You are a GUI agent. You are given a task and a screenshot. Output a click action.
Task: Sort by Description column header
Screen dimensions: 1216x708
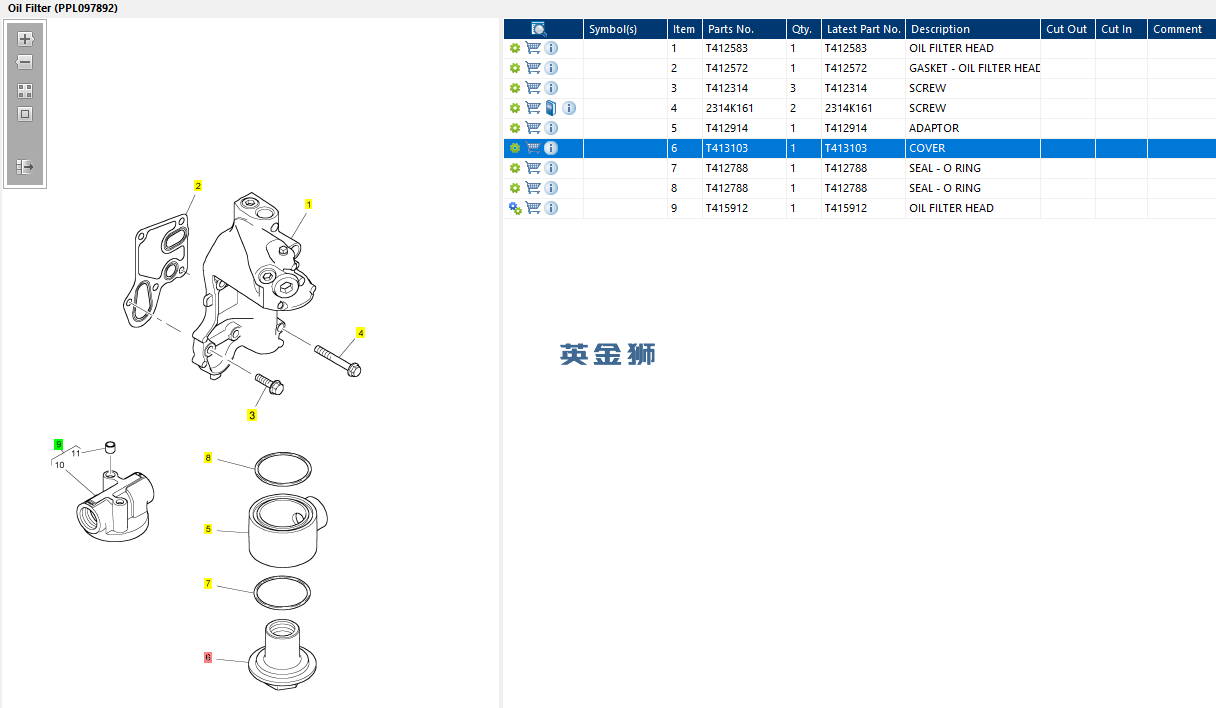click(973, 29)
